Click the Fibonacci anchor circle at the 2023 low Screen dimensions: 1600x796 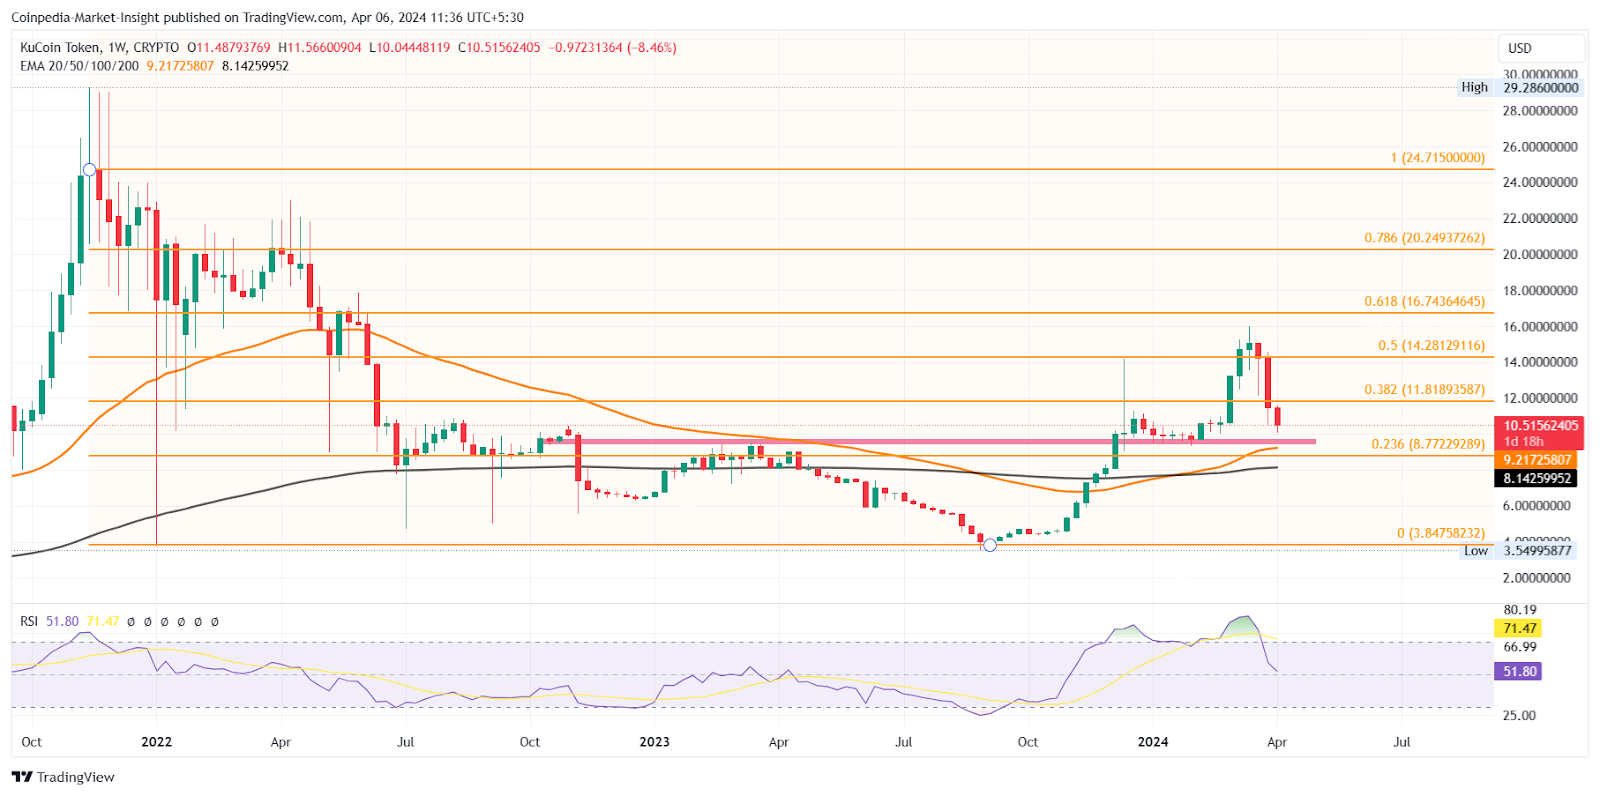pos(990,545)
